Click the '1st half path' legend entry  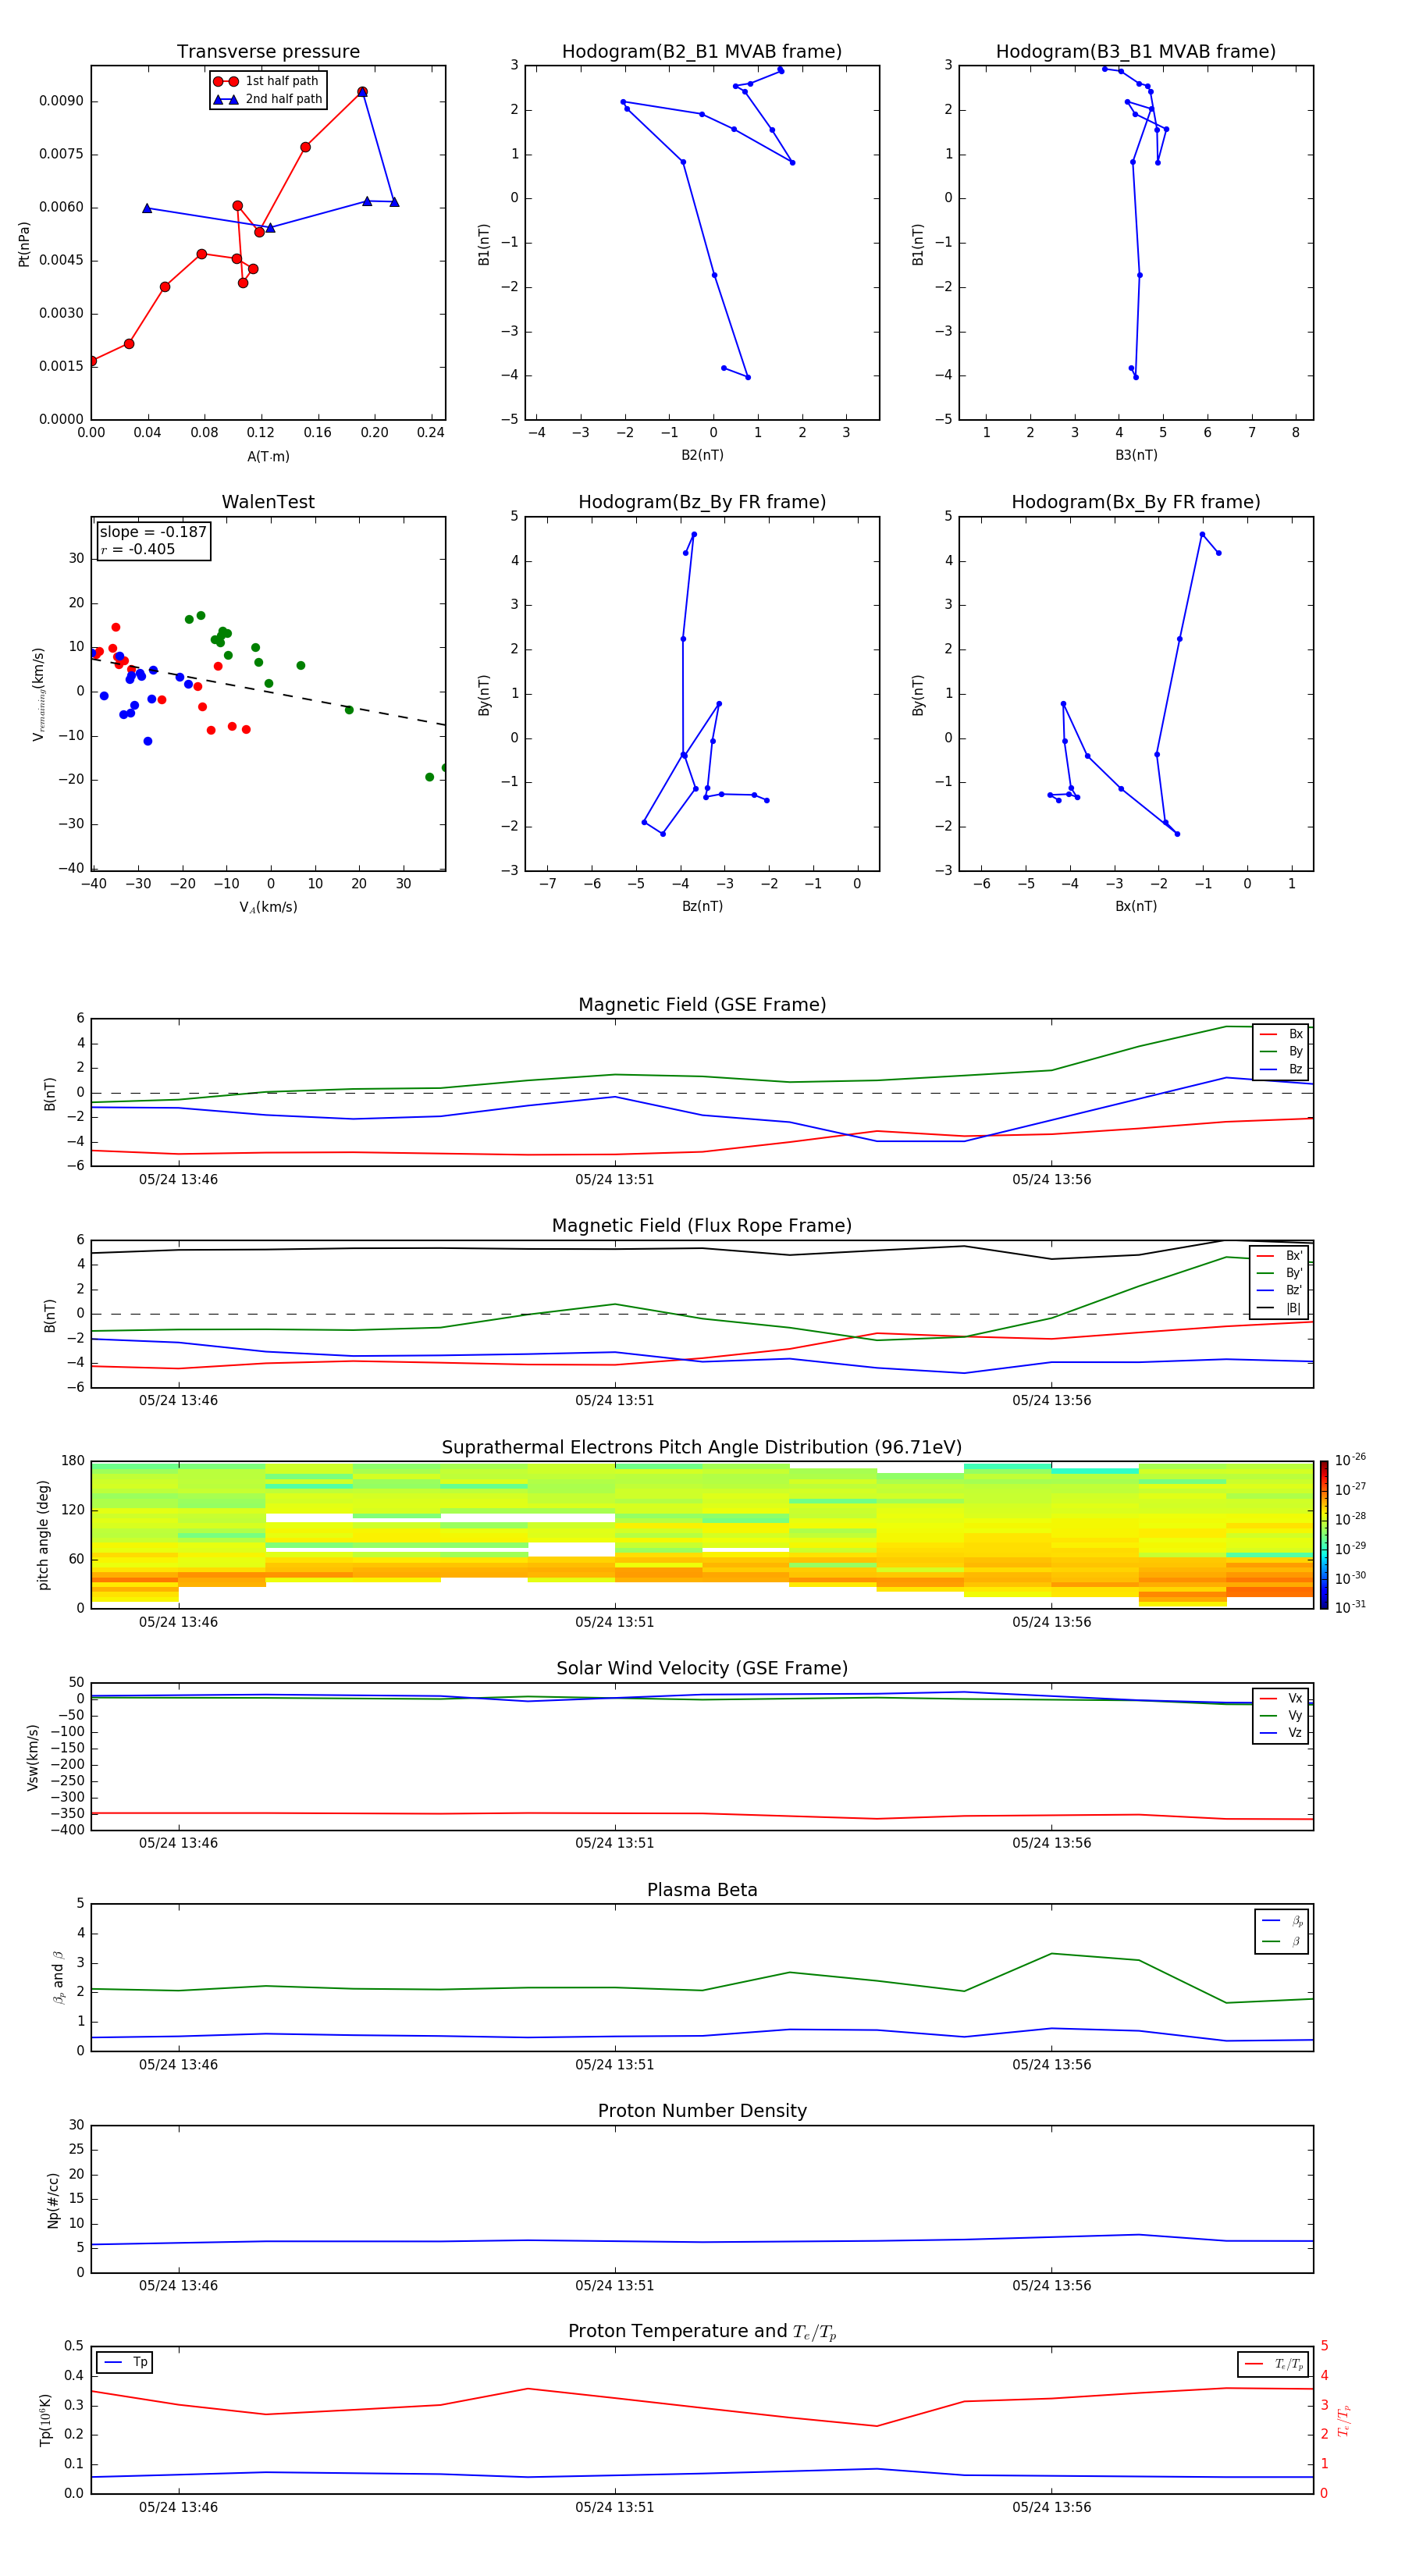[x=266, y=81]
